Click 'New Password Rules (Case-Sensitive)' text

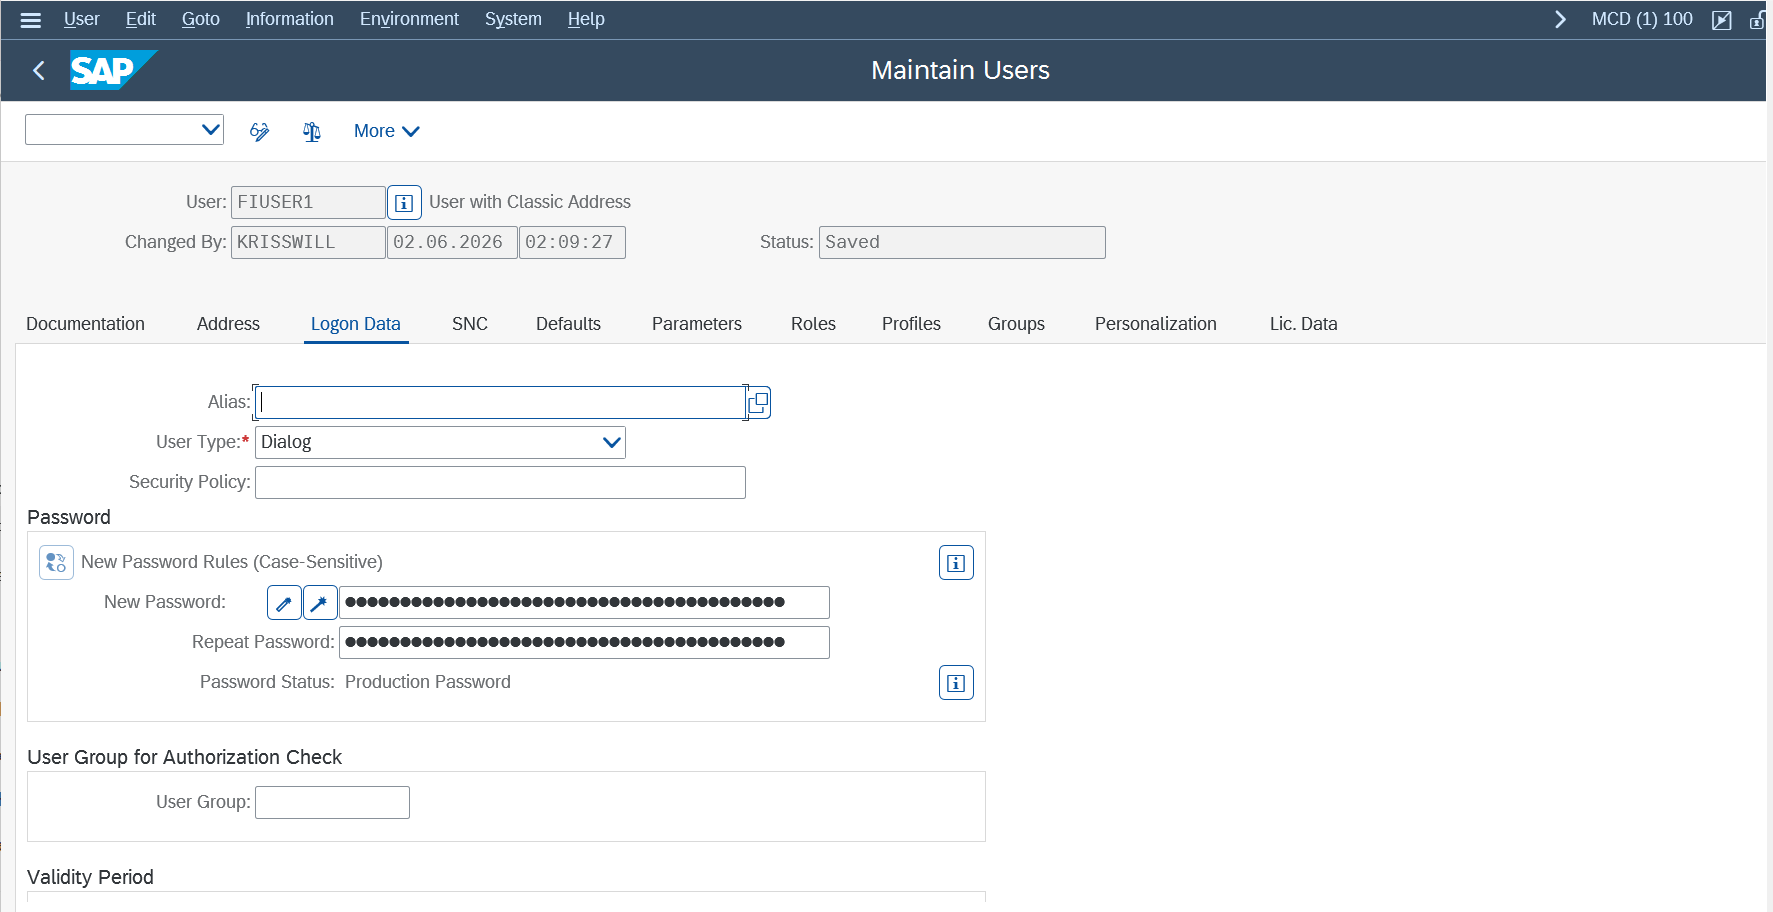[232, 562]
